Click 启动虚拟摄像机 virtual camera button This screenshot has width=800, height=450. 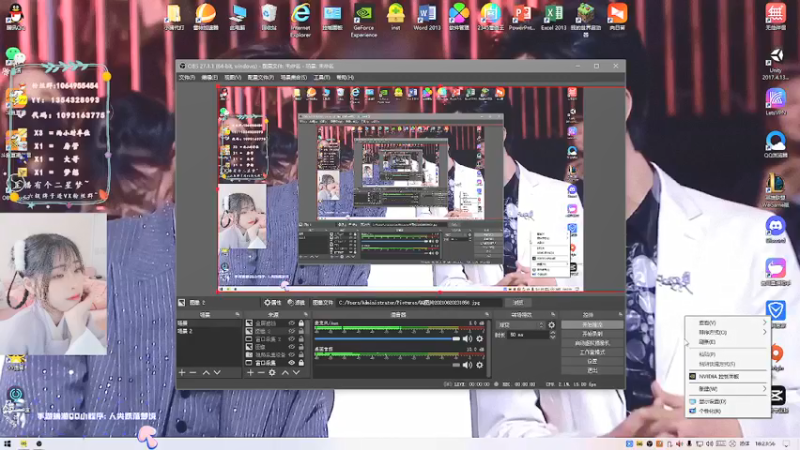point(592,343)
